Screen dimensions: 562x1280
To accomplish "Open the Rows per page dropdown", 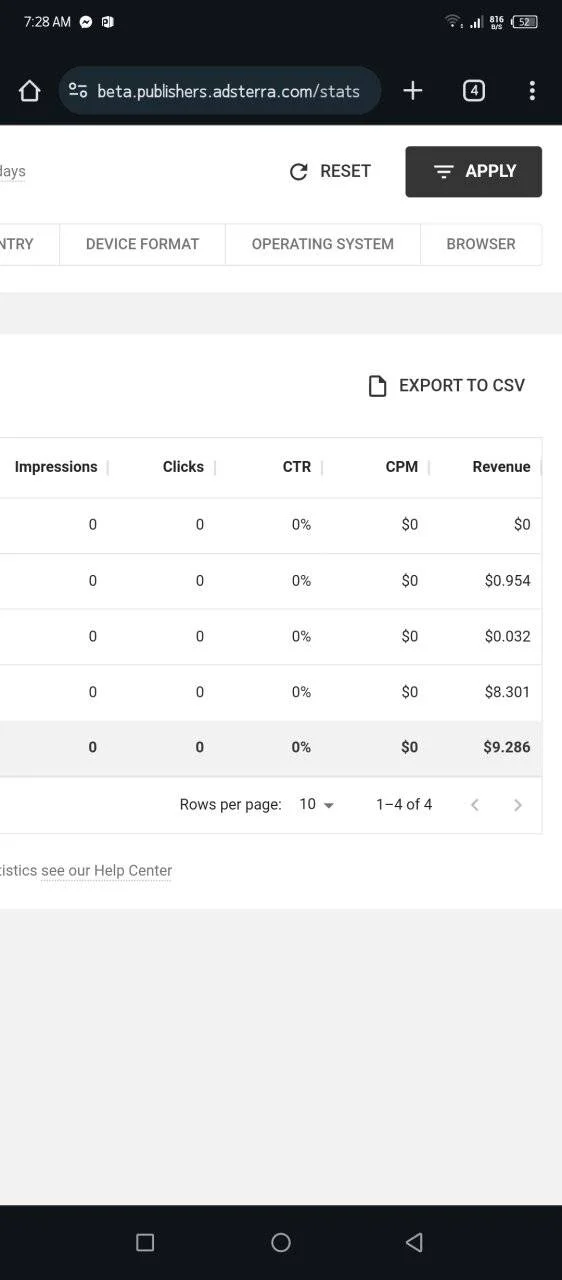I will click(x=317, y=805).
